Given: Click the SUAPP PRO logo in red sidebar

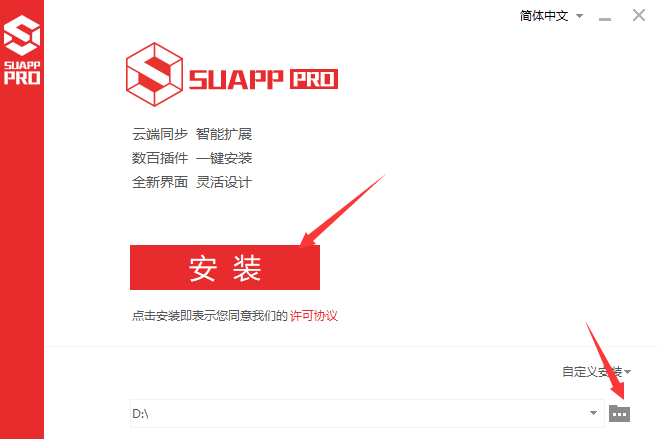Looking at the screenshot, I should point(22,50).
